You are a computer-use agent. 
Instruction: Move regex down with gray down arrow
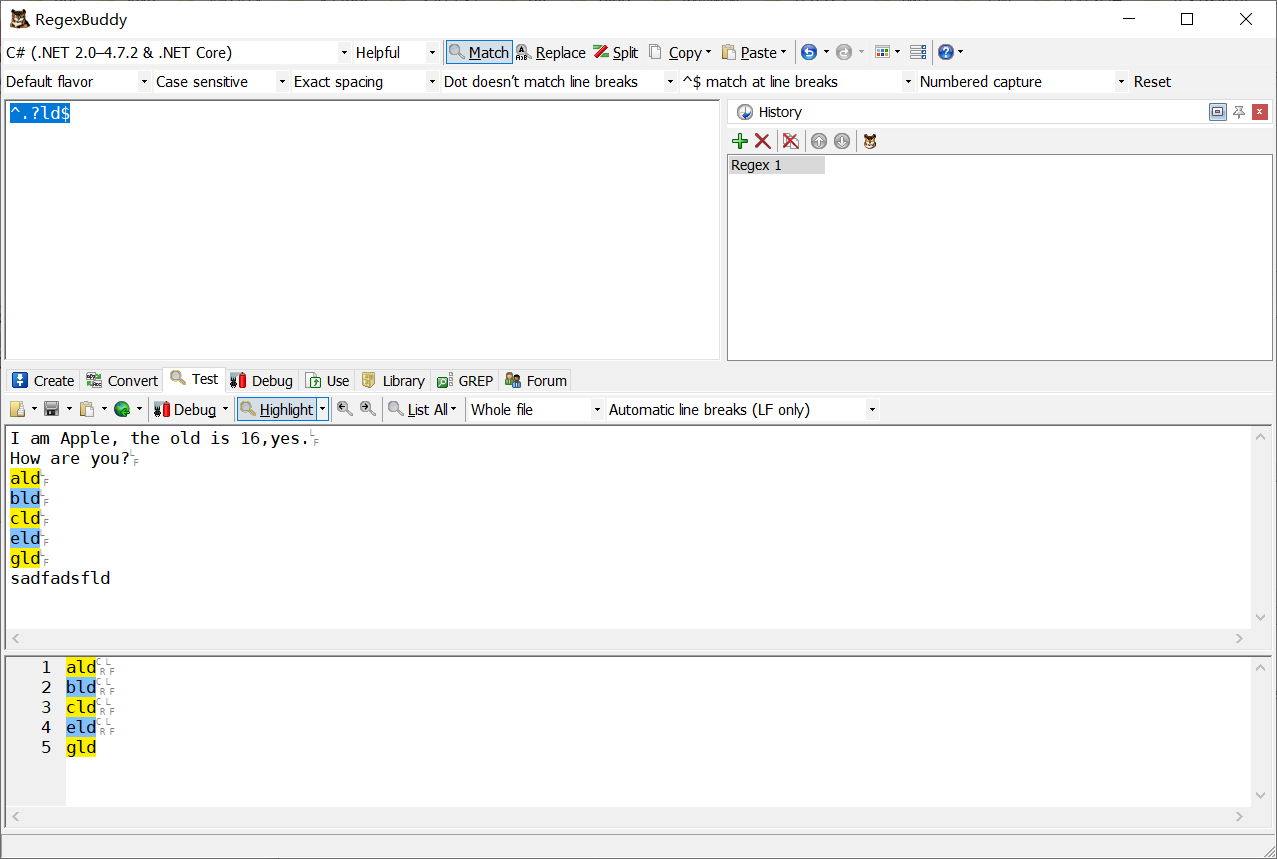tap(842, 141)
